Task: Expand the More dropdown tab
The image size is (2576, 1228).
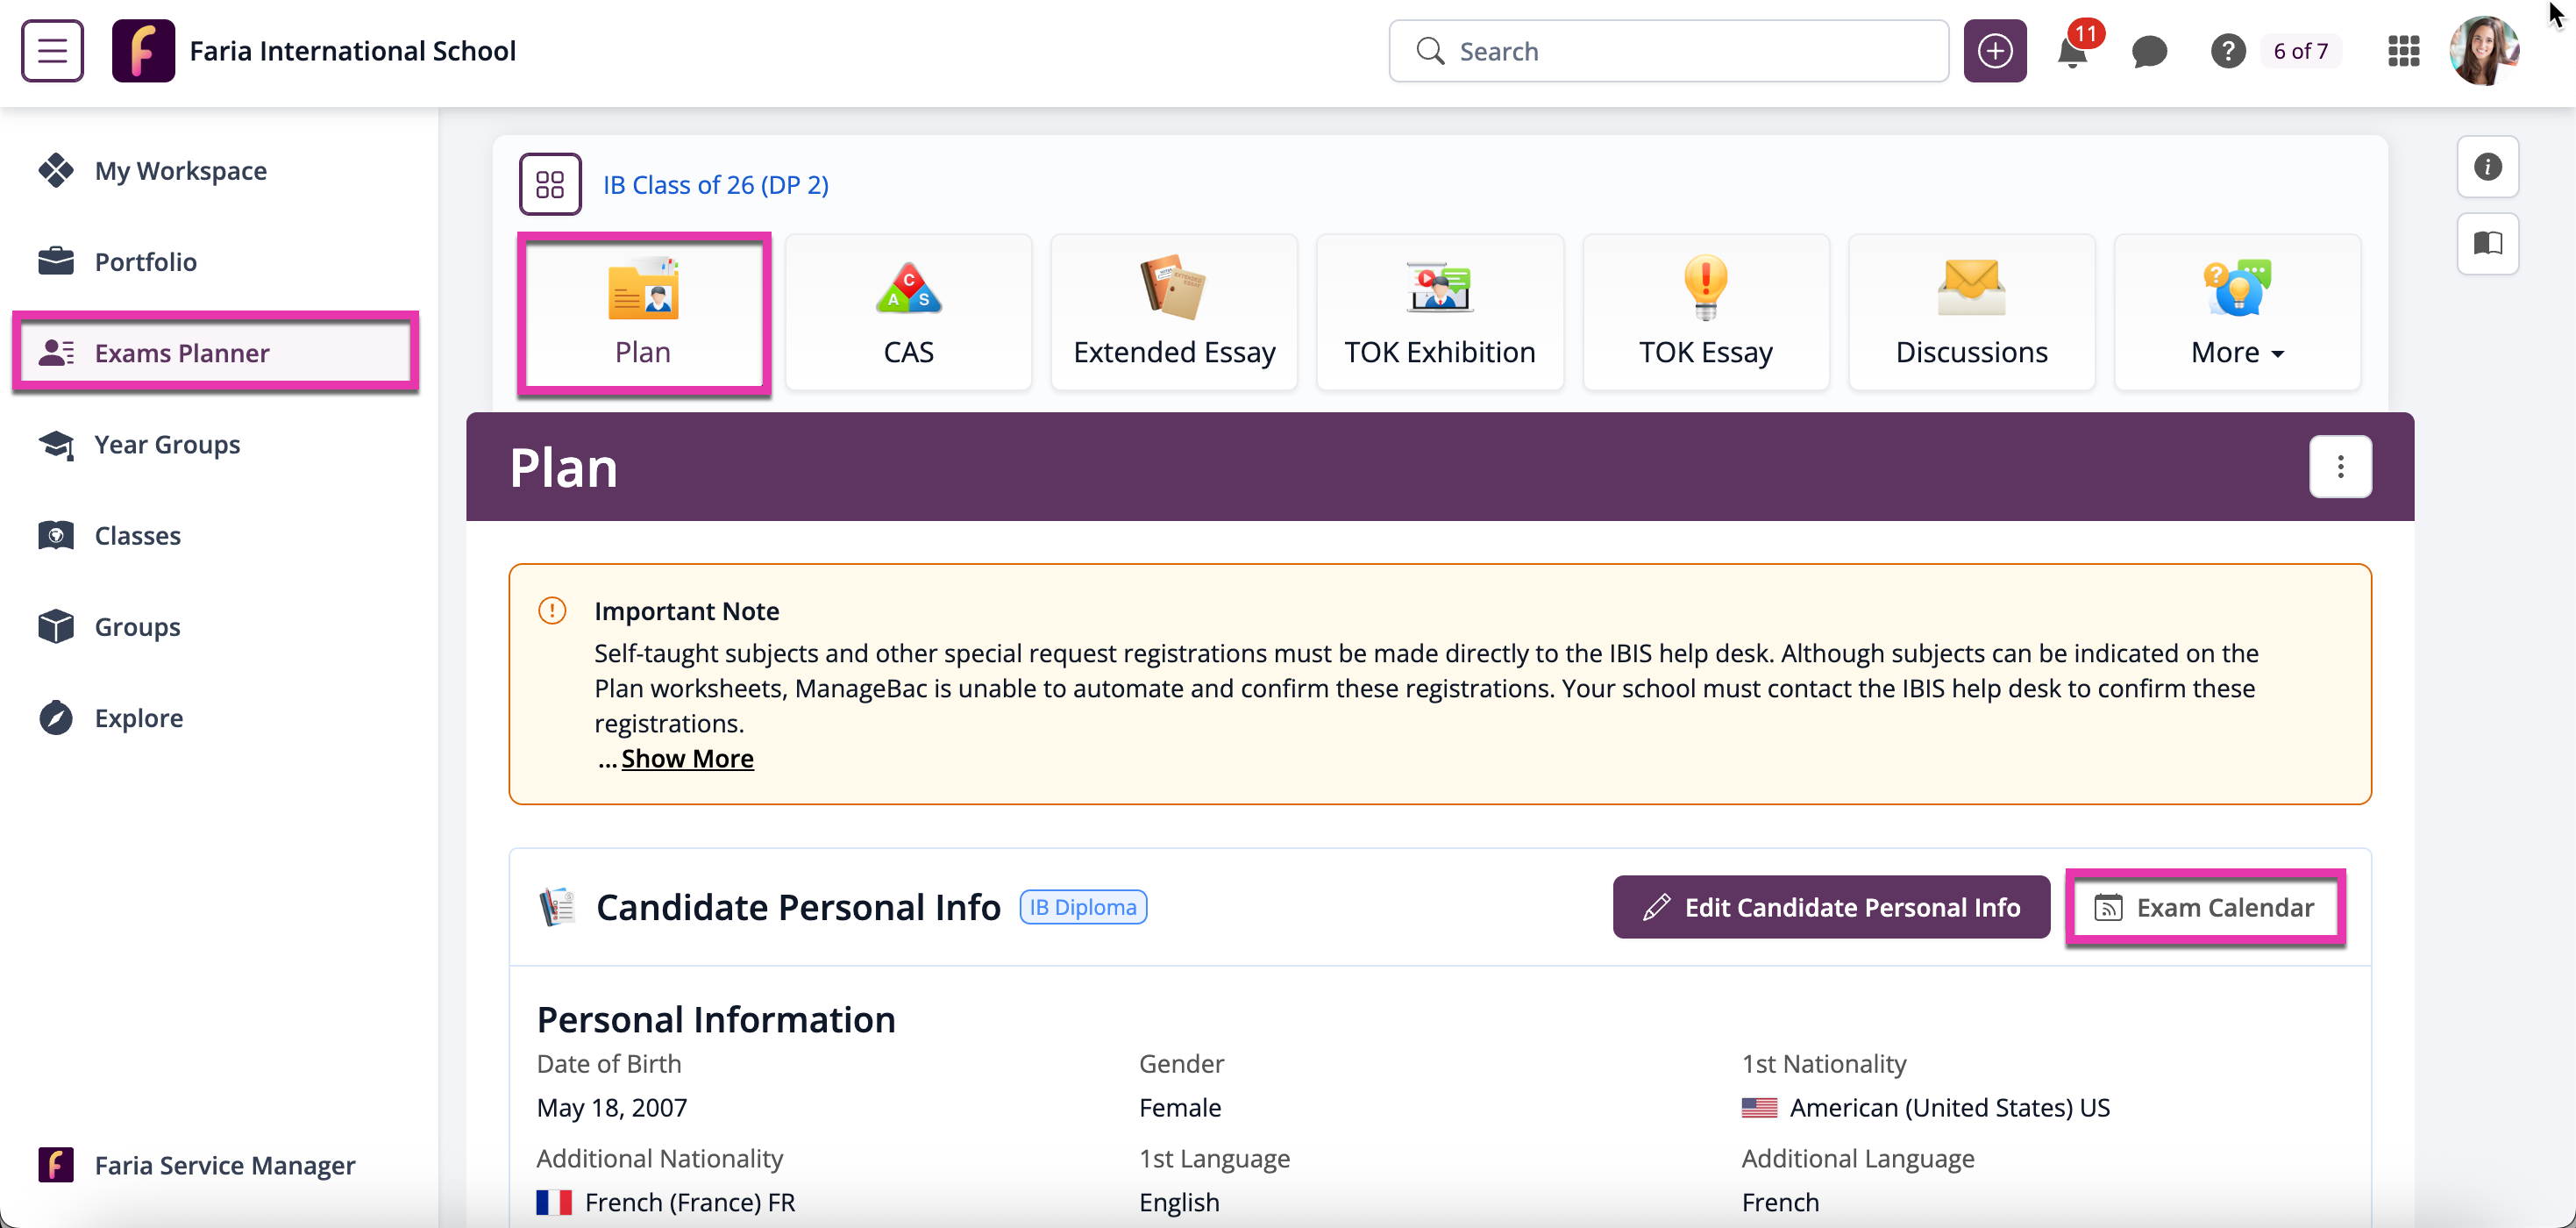Action: pyautogui.click(x=2237, y=313)
